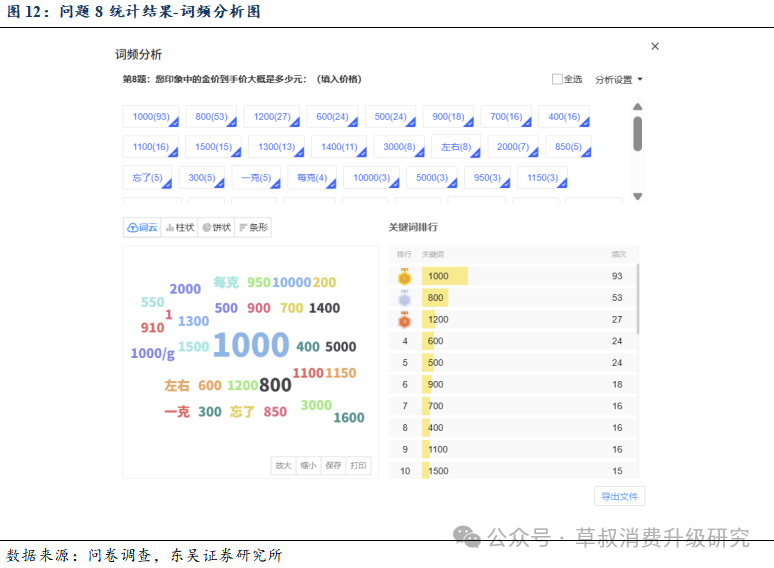Viewport: 774px width, 568px height.
Task: Click 打印 under the word cloud
Action: (x=358, y=465)
